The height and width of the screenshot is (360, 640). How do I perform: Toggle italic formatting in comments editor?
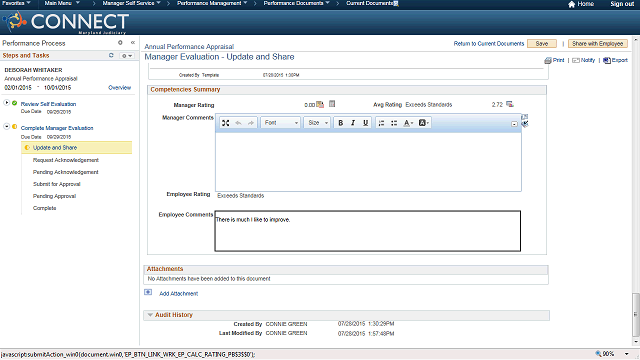pos(353,123)
